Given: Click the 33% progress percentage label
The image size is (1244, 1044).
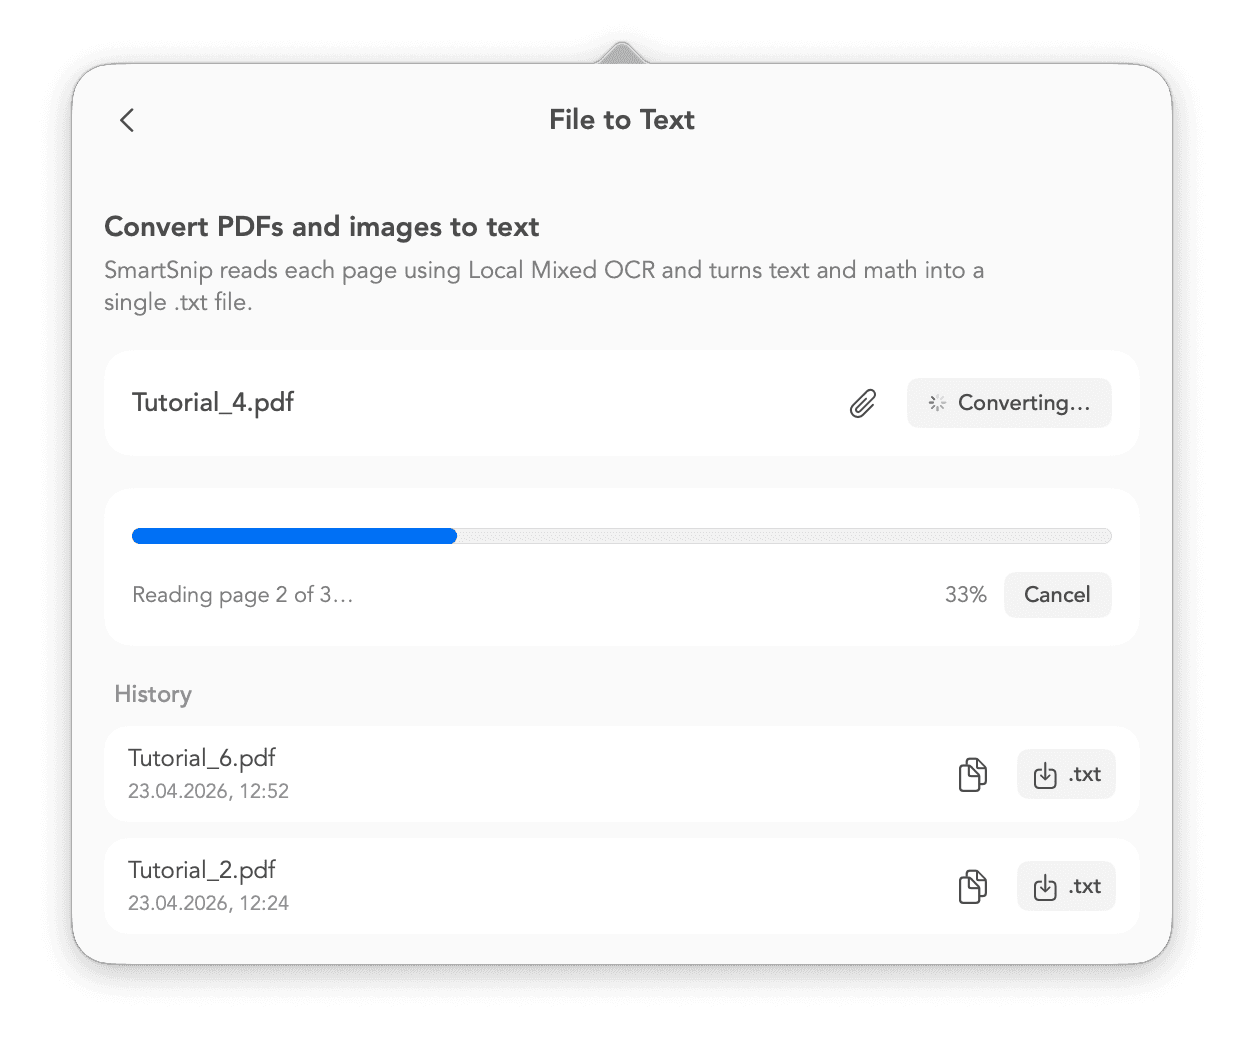Looking at the screenshot, I should point(965,594).
